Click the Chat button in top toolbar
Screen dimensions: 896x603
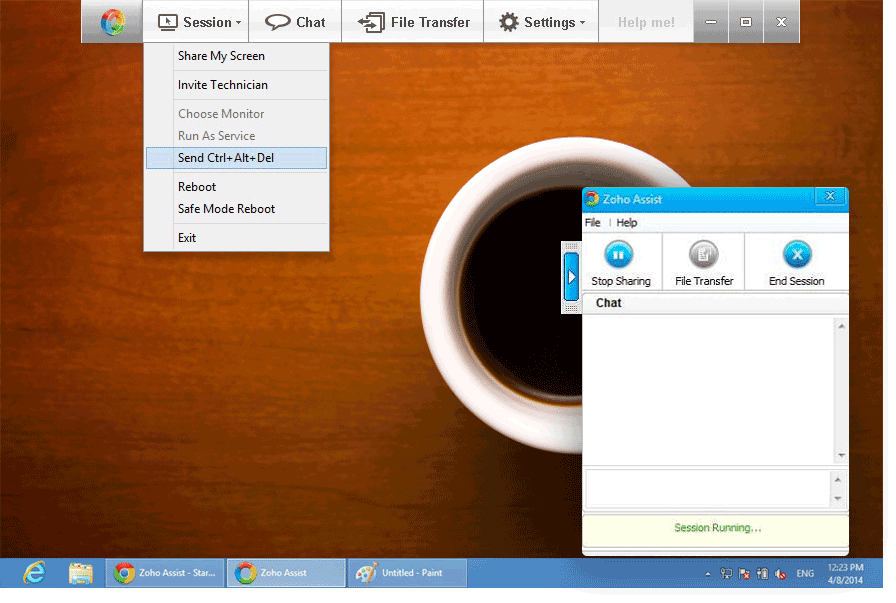295,22
